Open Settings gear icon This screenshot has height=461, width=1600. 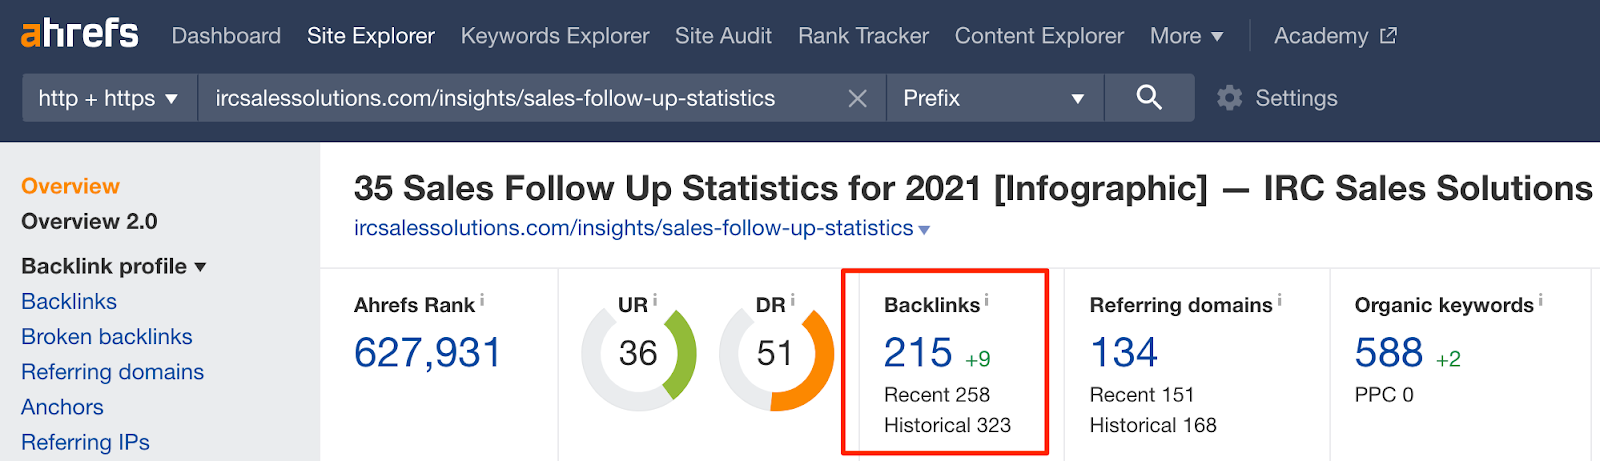(x=1229, y=98)
